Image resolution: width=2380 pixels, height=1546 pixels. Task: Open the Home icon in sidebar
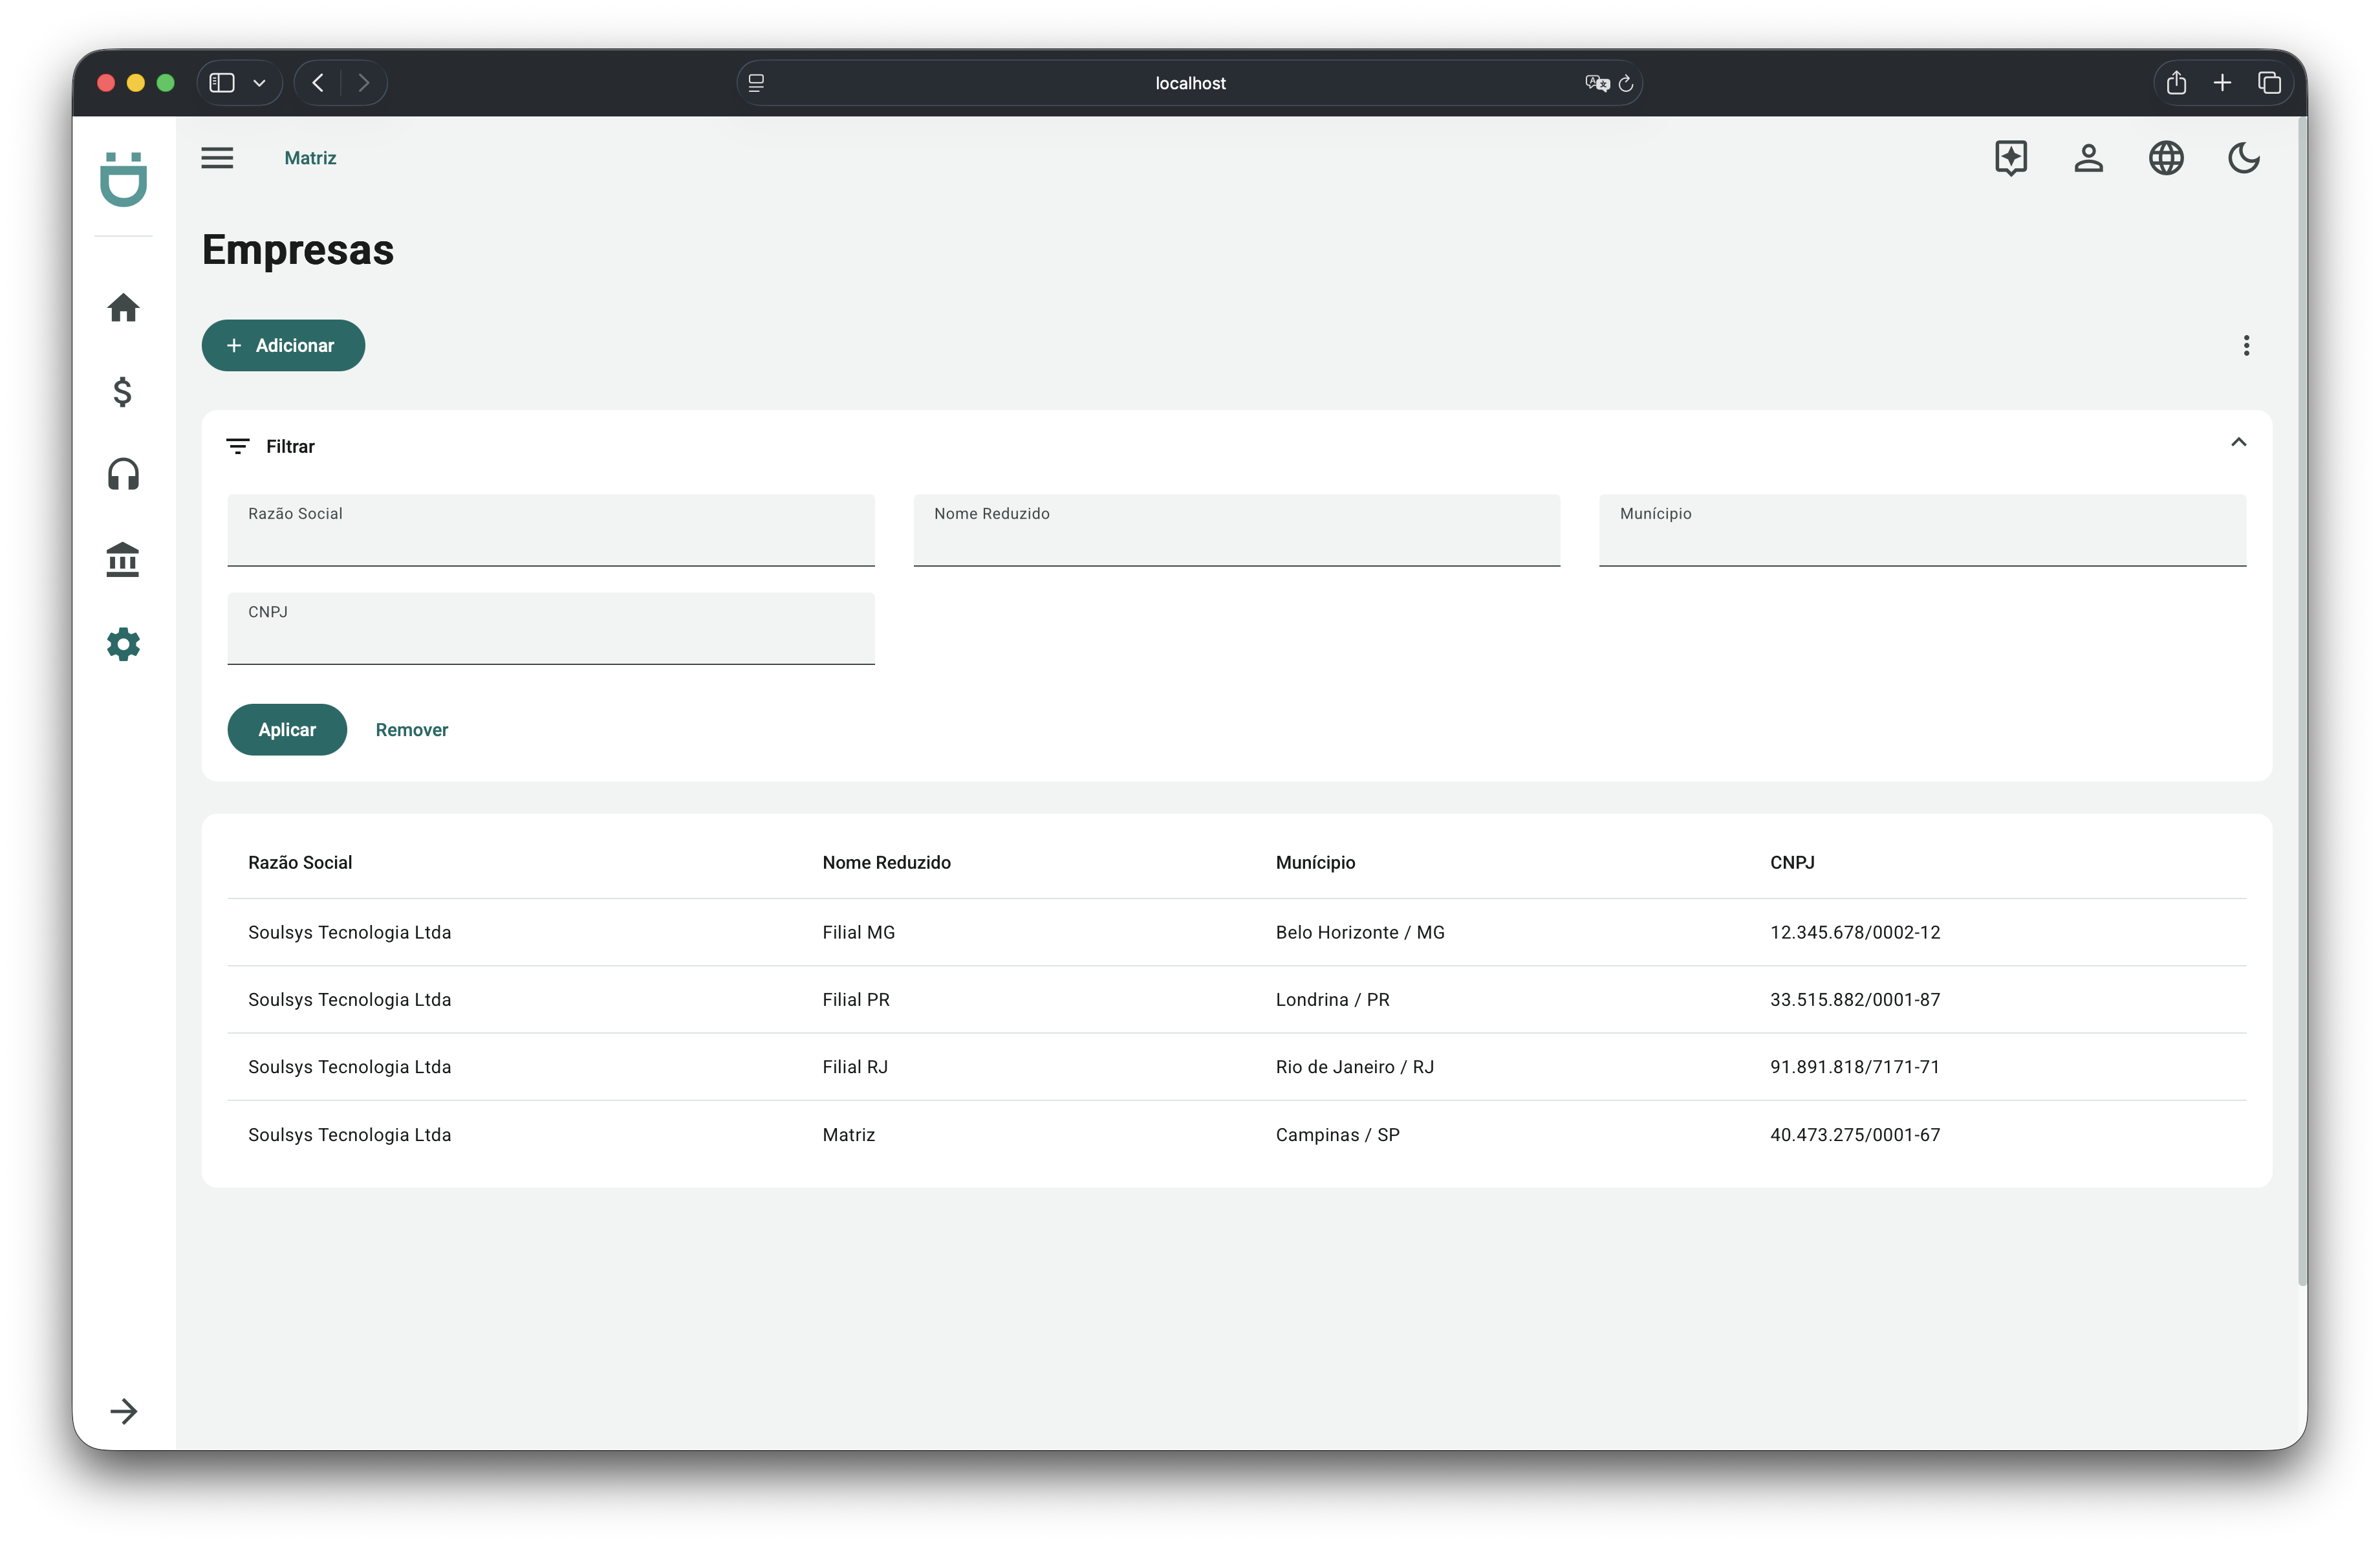[x=123, y=308]
